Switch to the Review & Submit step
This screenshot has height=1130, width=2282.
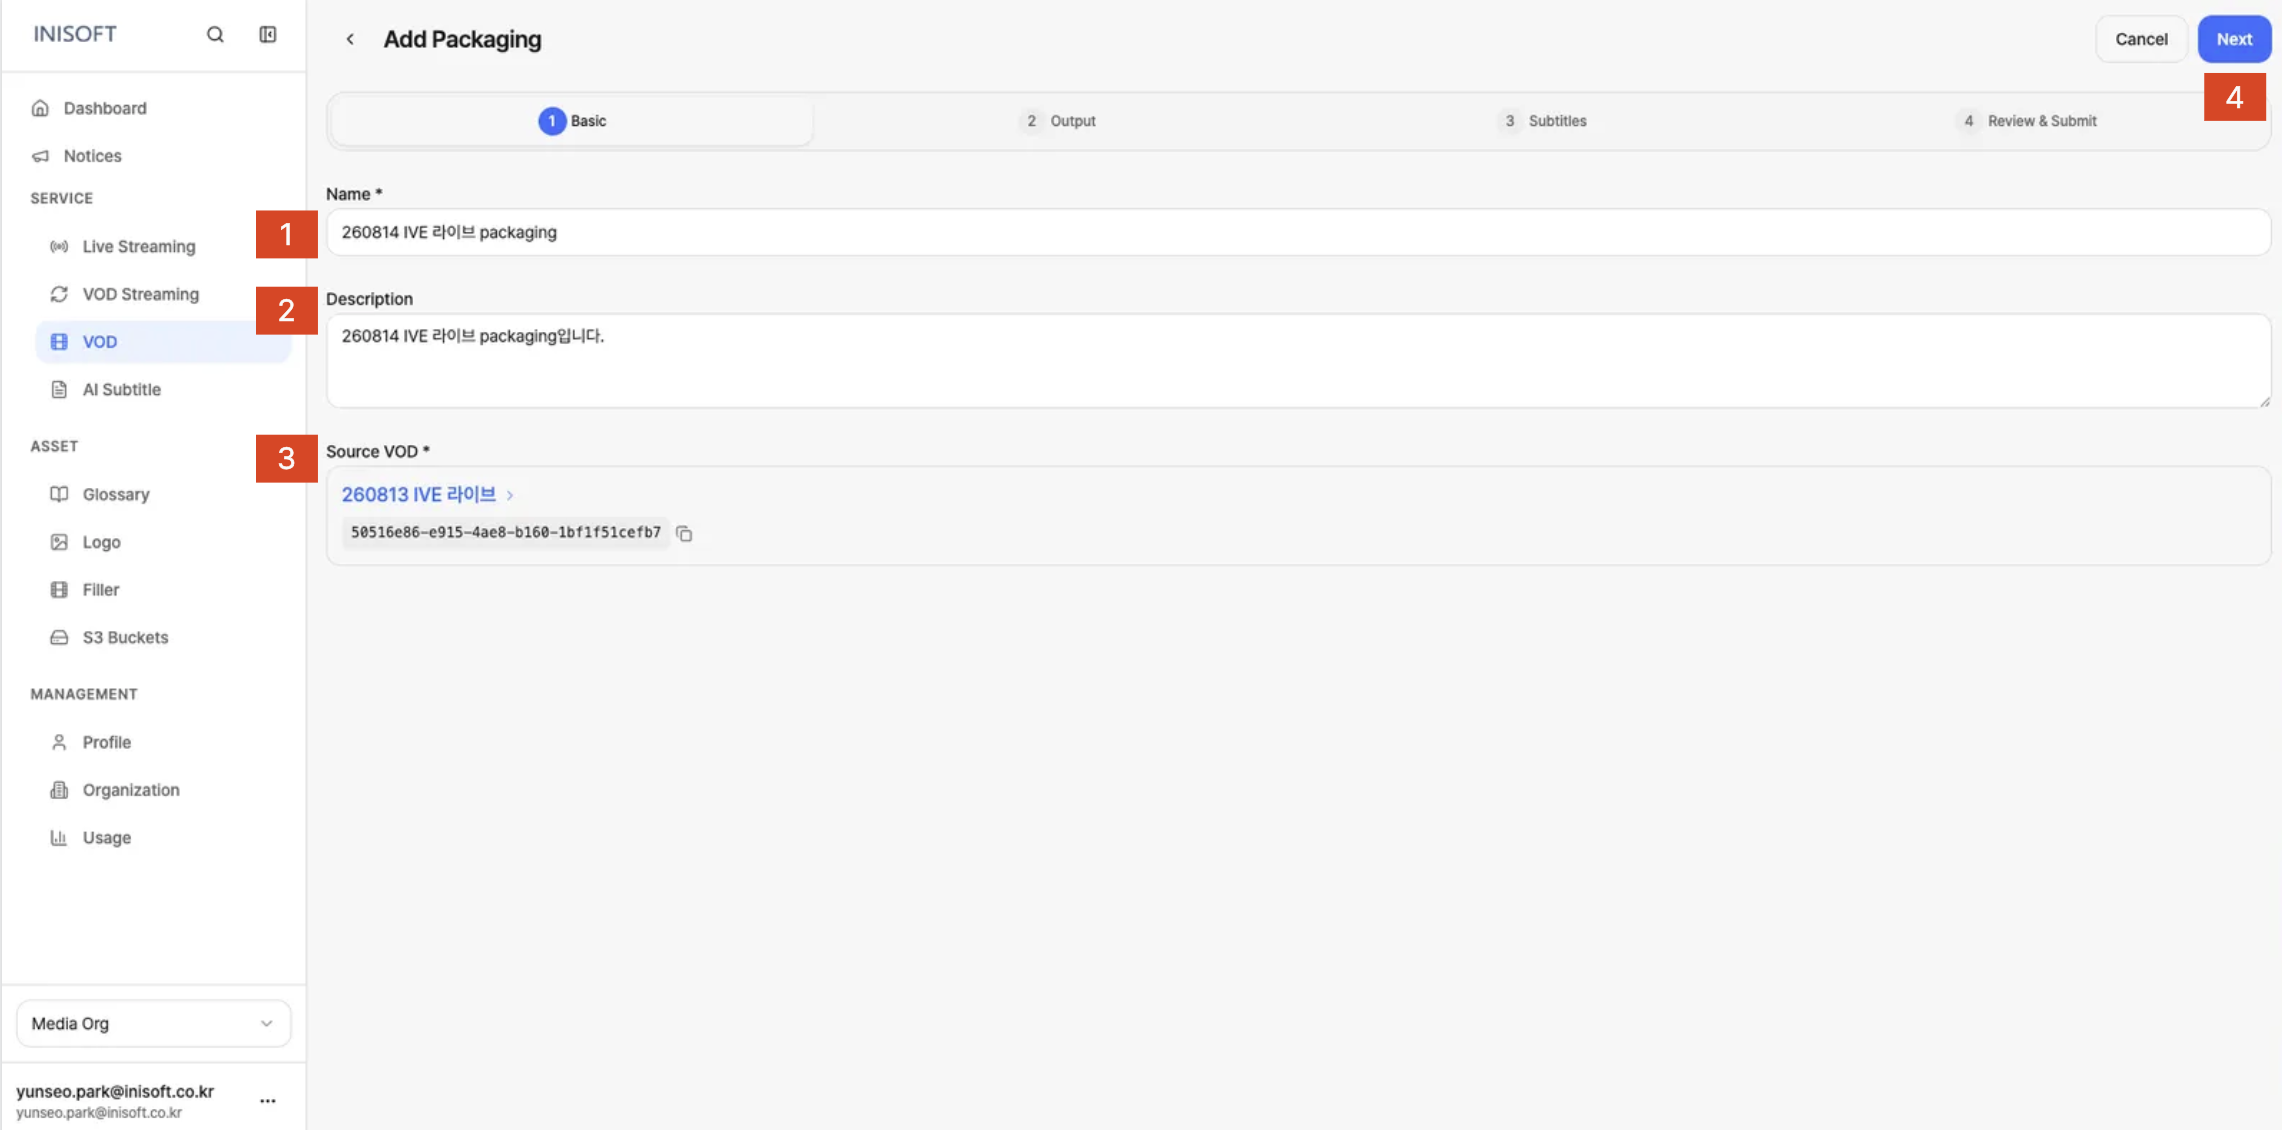(2027, 121)
